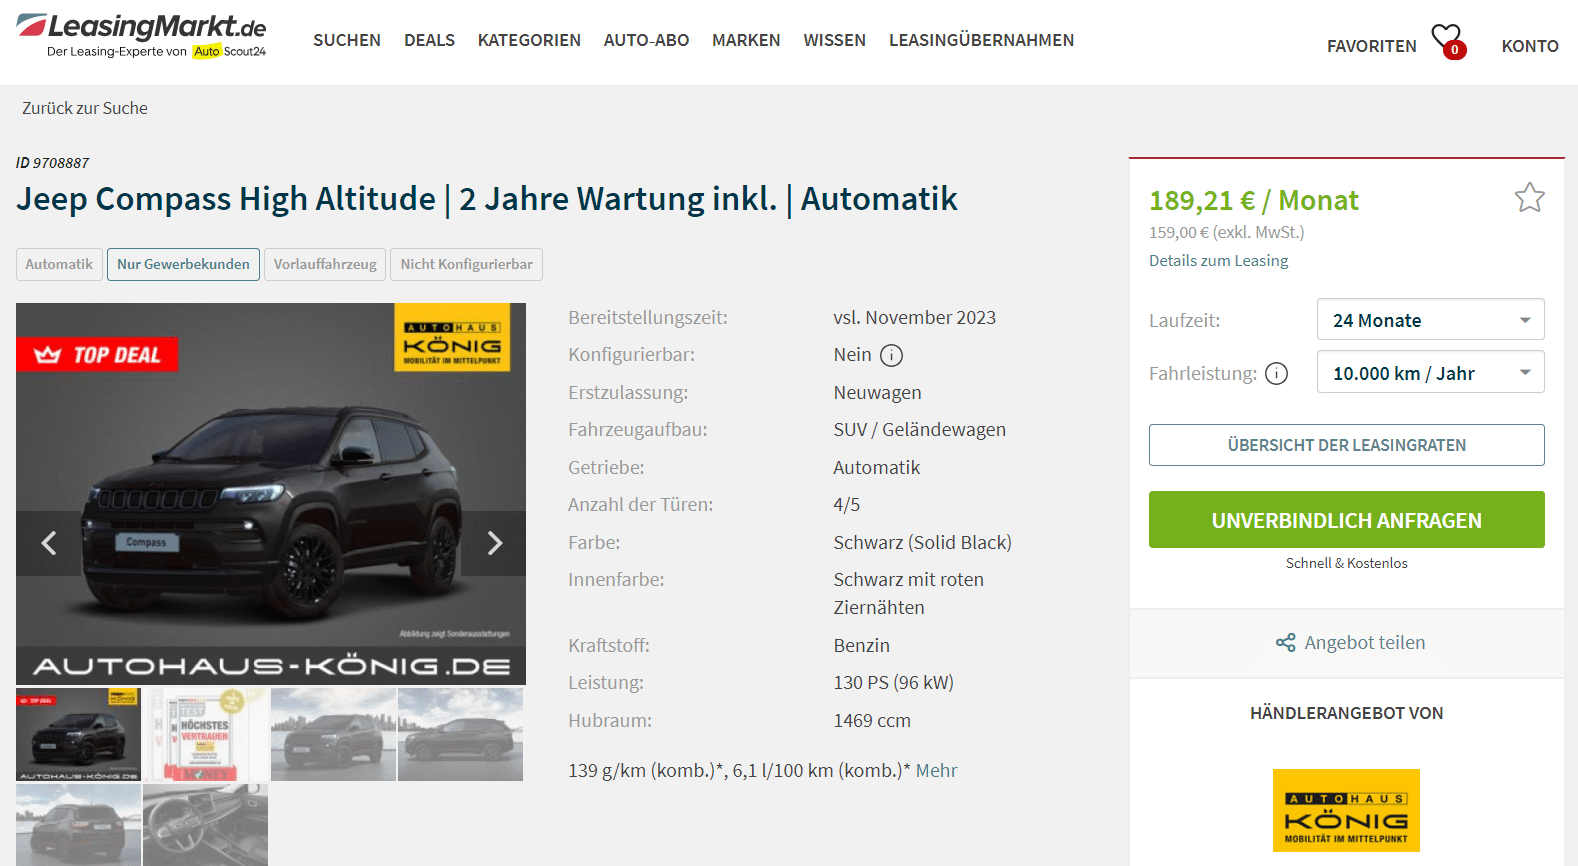Click the main Jeep Compass image
Screen dimensions: 1578x866
tap(271, 494)
